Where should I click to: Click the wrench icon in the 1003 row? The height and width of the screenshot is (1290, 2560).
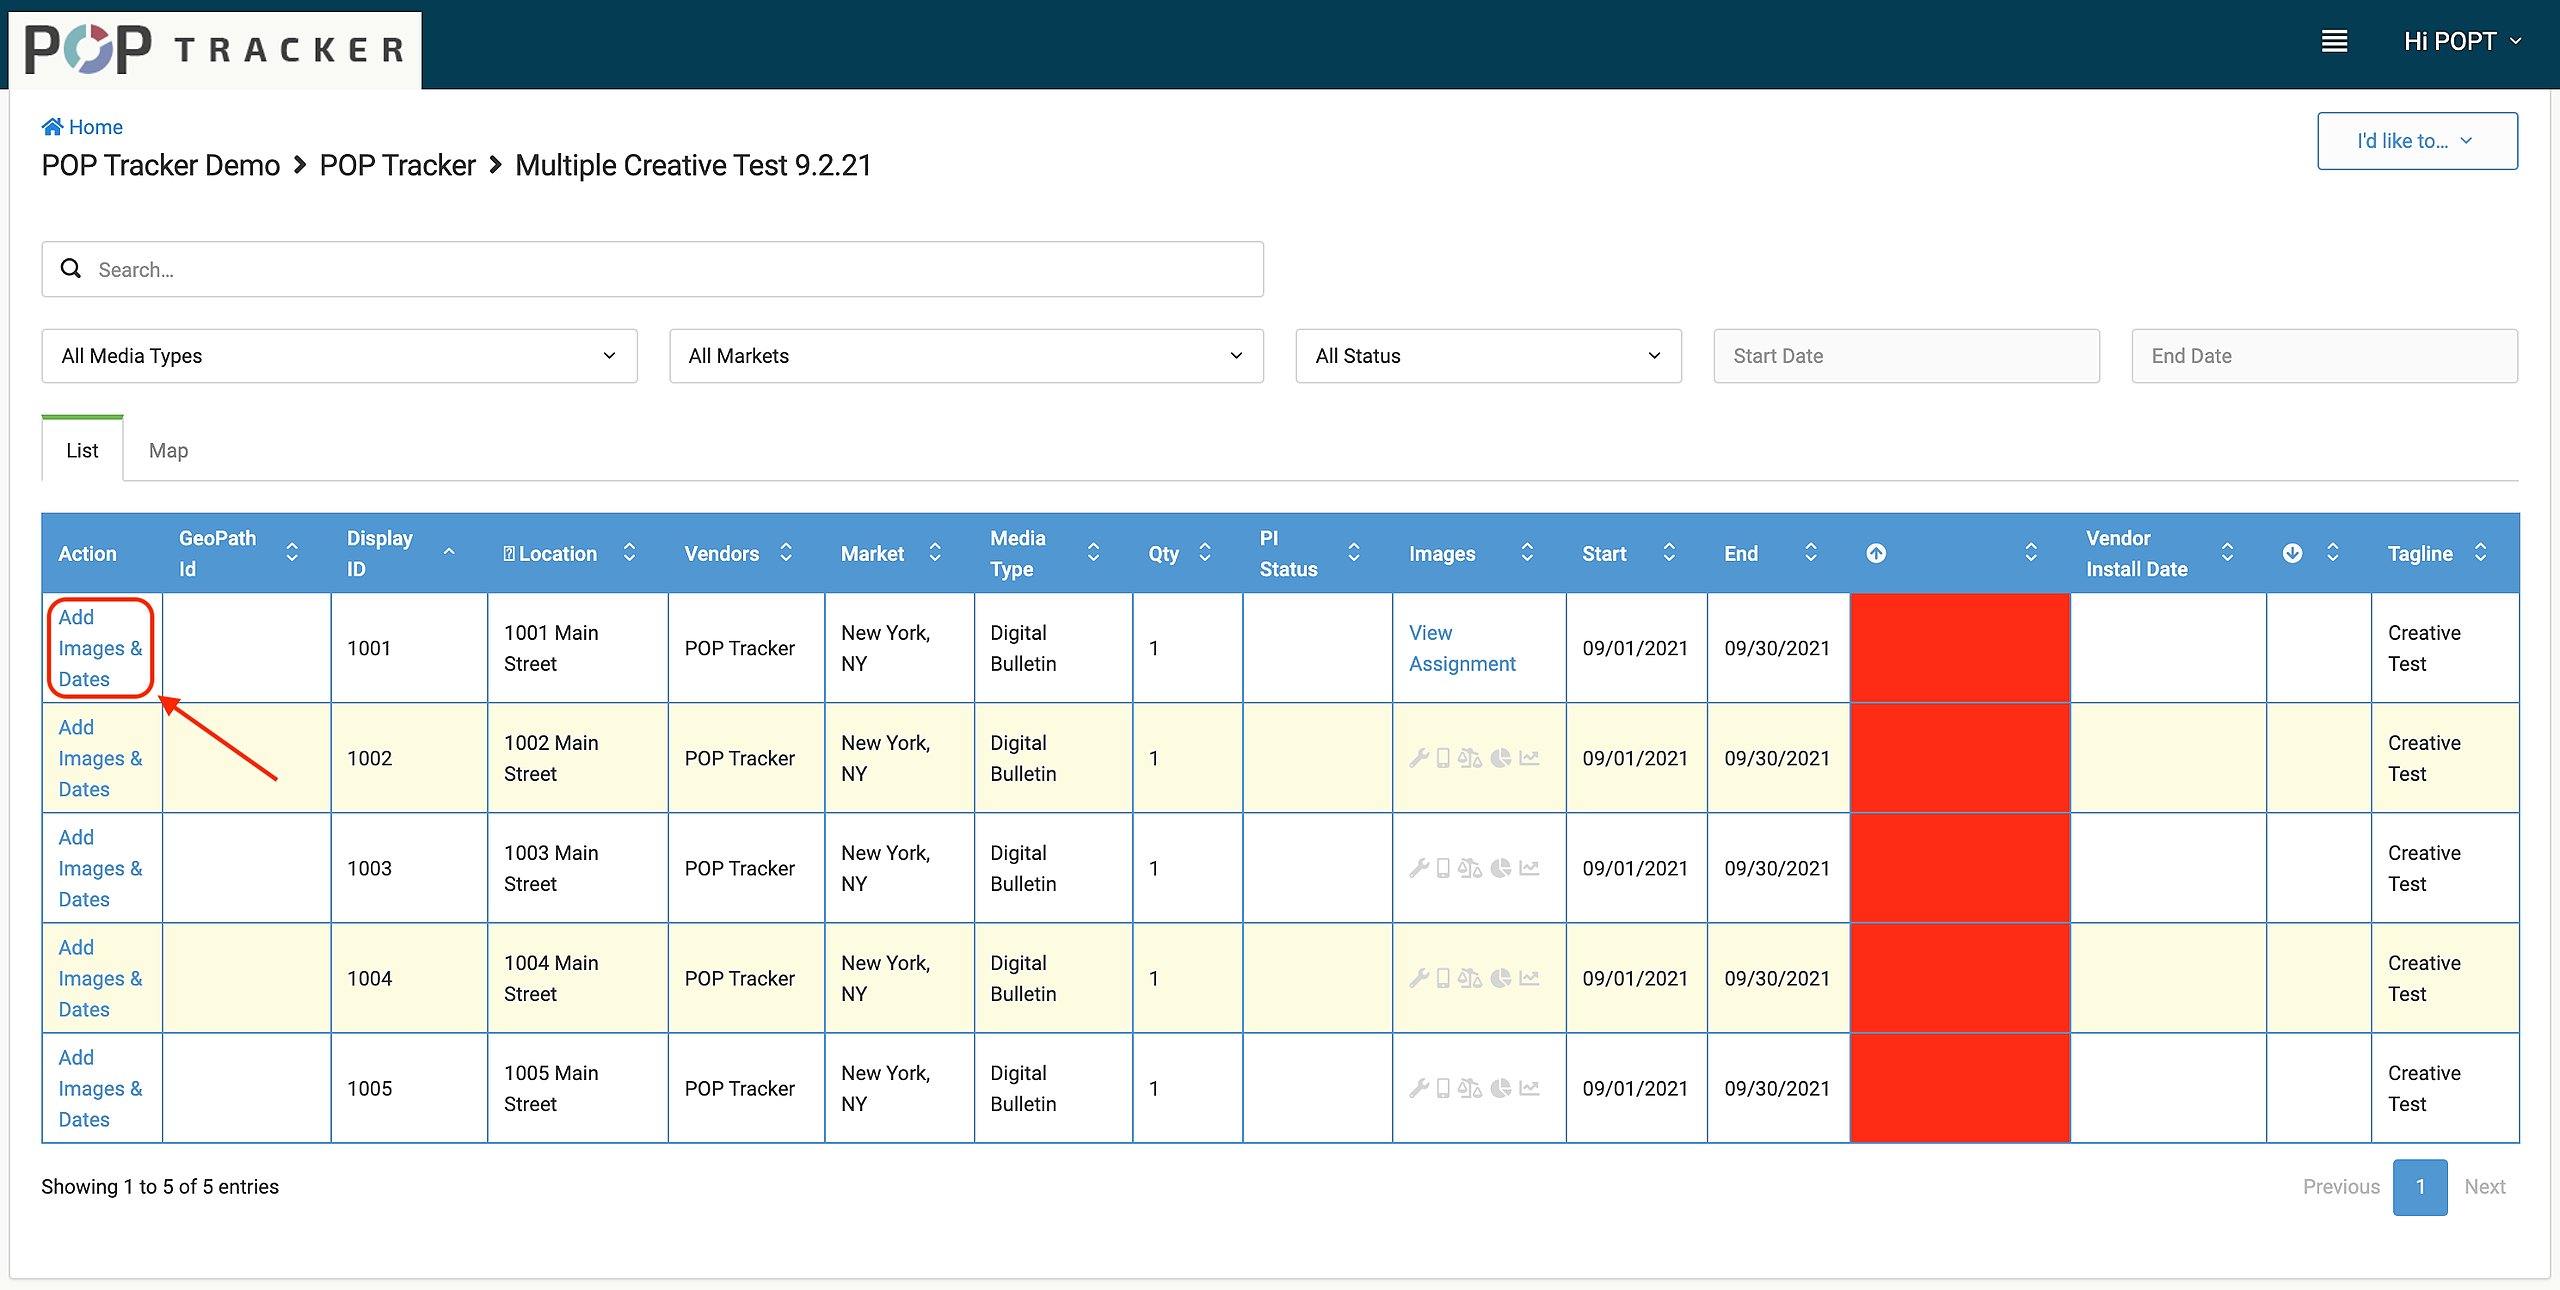(x=1419, y=868)
